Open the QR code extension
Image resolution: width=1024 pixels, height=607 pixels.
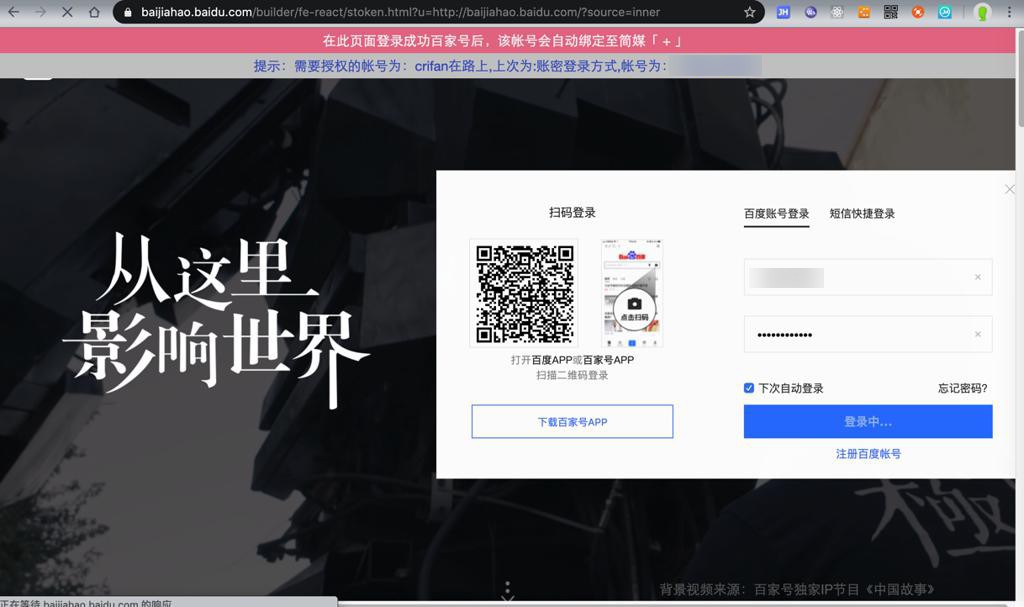(x=891, y=12)
